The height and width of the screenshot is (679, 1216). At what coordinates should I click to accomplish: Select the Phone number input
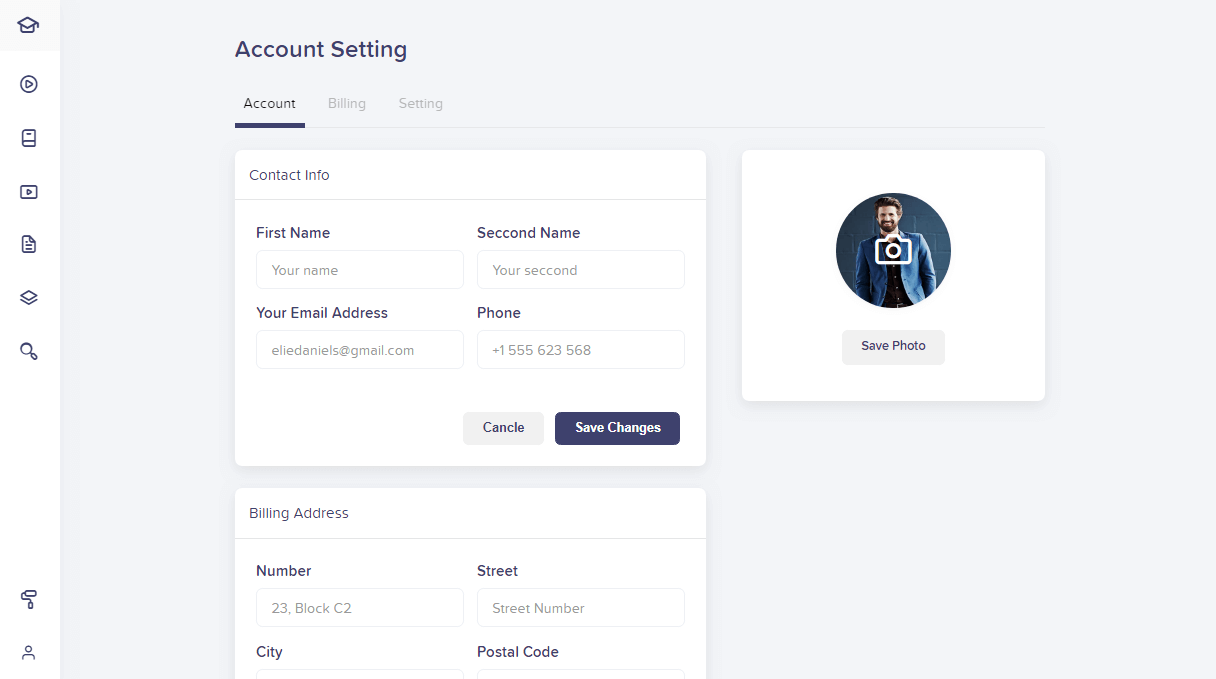click(x=581, y=350)
